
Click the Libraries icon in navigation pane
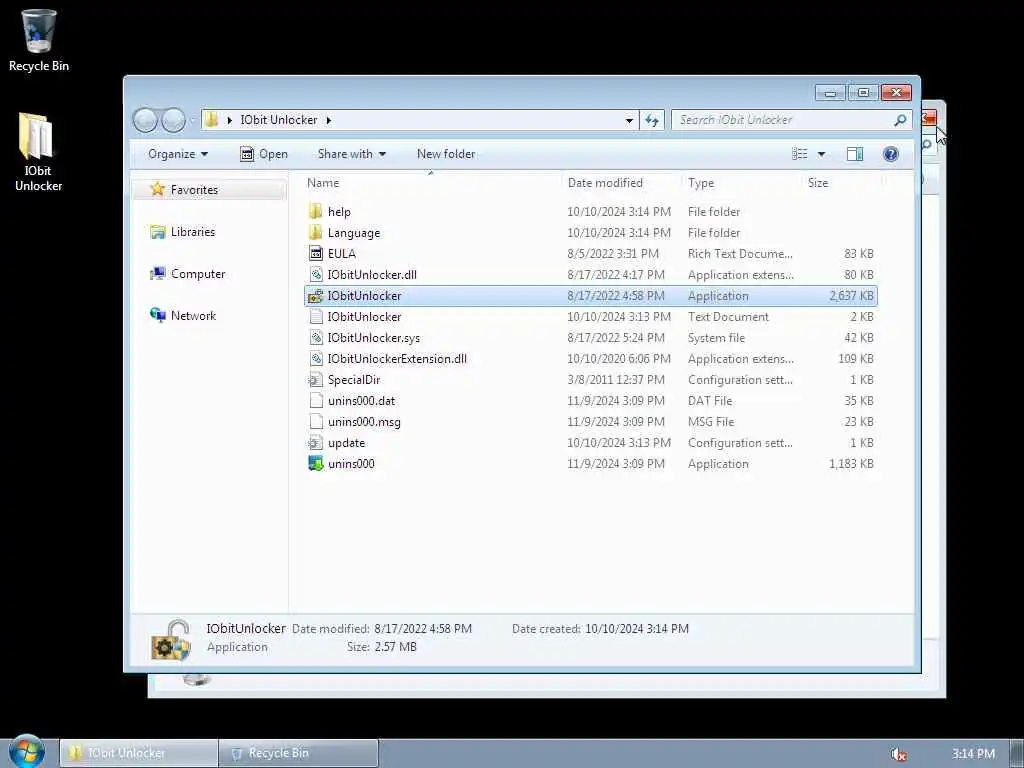(x=157, y=232)
